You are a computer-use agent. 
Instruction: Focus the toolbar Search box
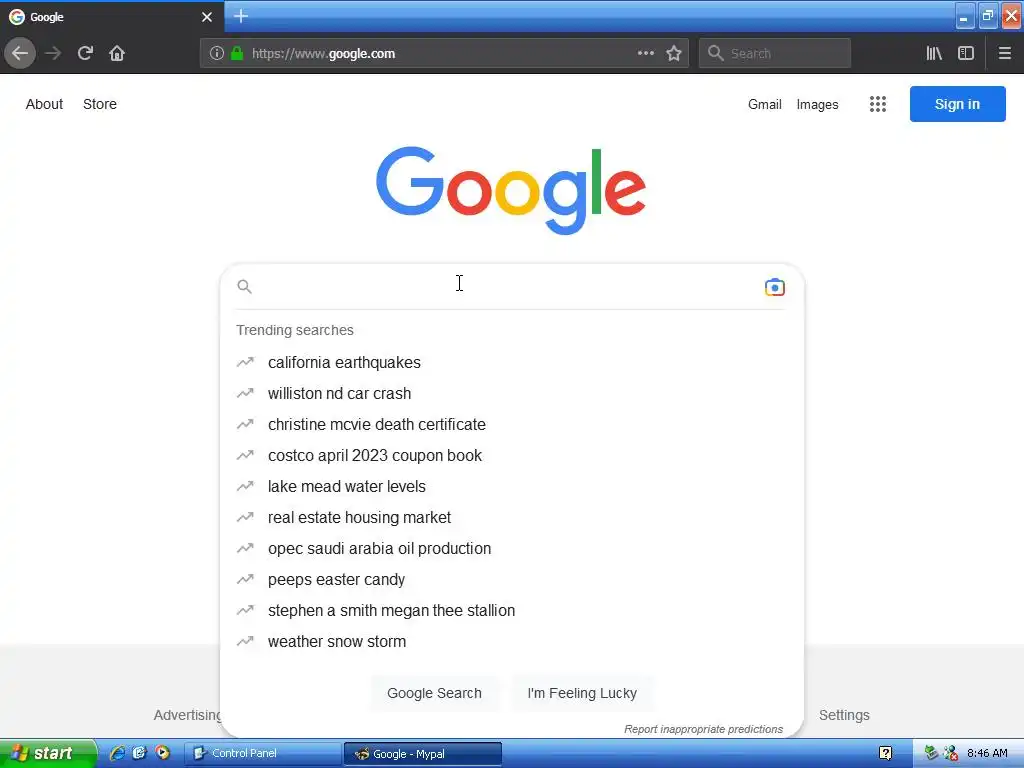coord(775,54)
